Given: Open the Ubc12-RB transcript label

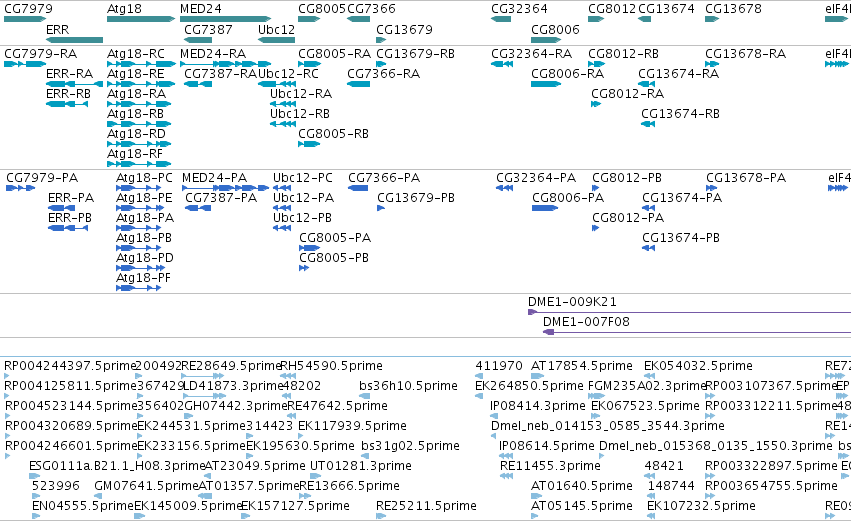Looking at the screenshot, I should [300, 114].
